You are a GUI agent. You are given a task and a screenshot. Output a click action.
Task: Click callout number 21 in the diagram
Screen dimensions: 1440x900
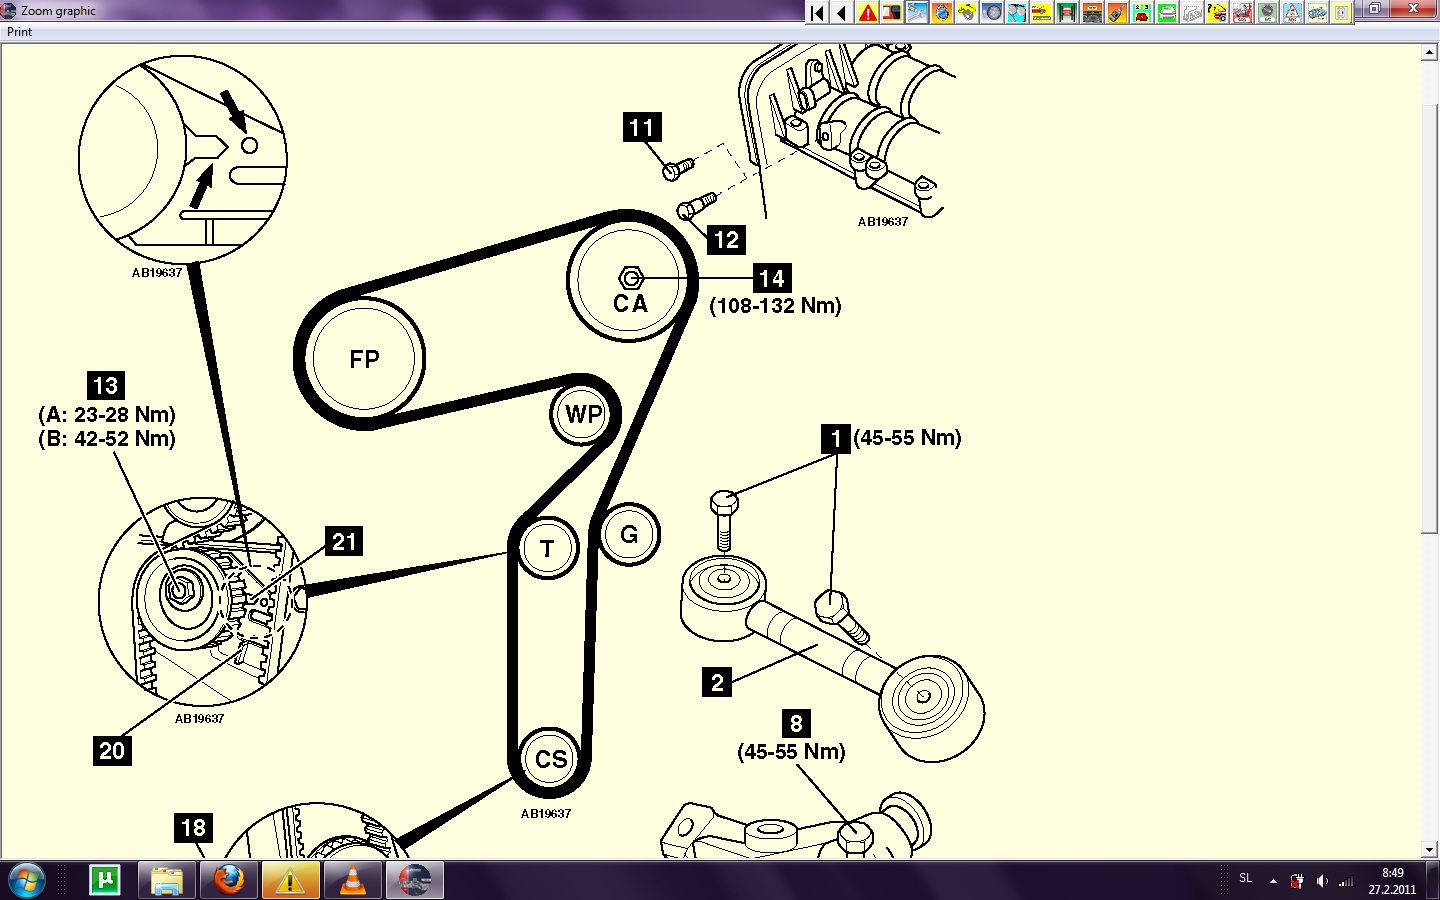pos(344,541)
